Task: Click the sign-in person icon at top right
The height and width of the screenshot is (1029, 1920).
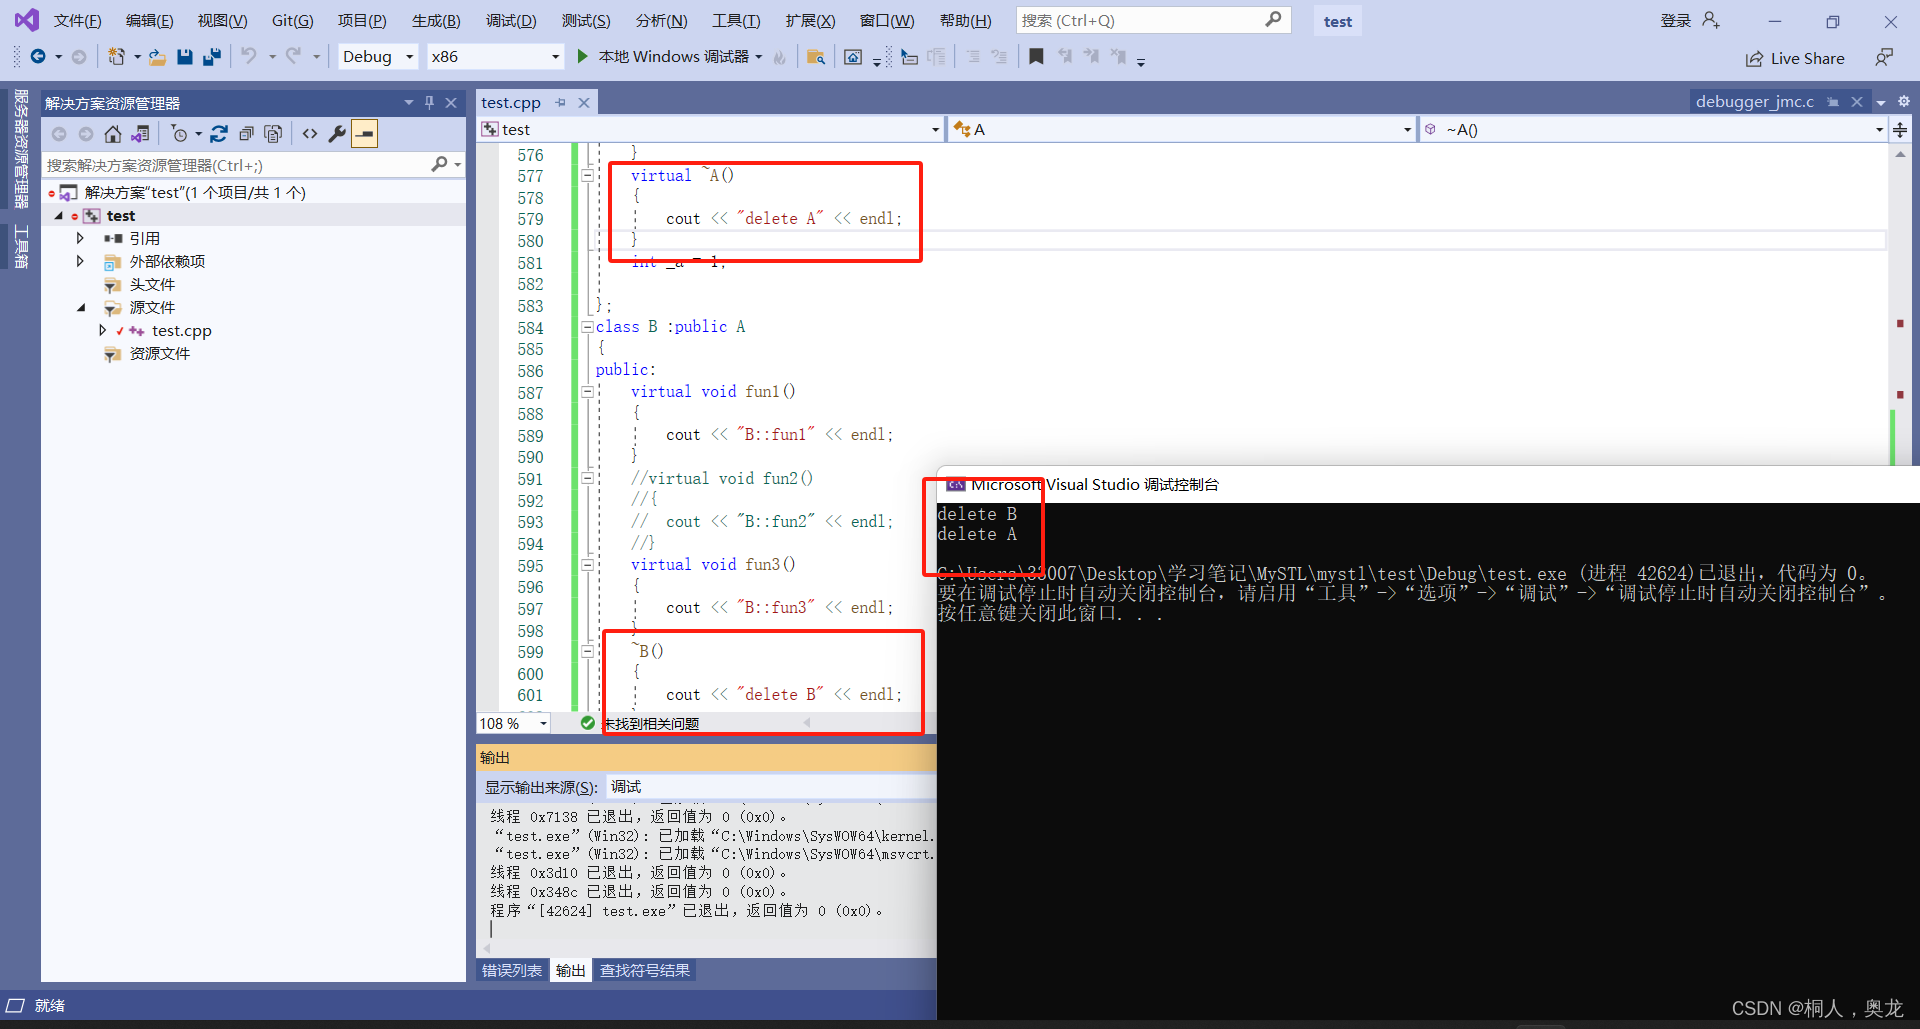Action: 1711,20
